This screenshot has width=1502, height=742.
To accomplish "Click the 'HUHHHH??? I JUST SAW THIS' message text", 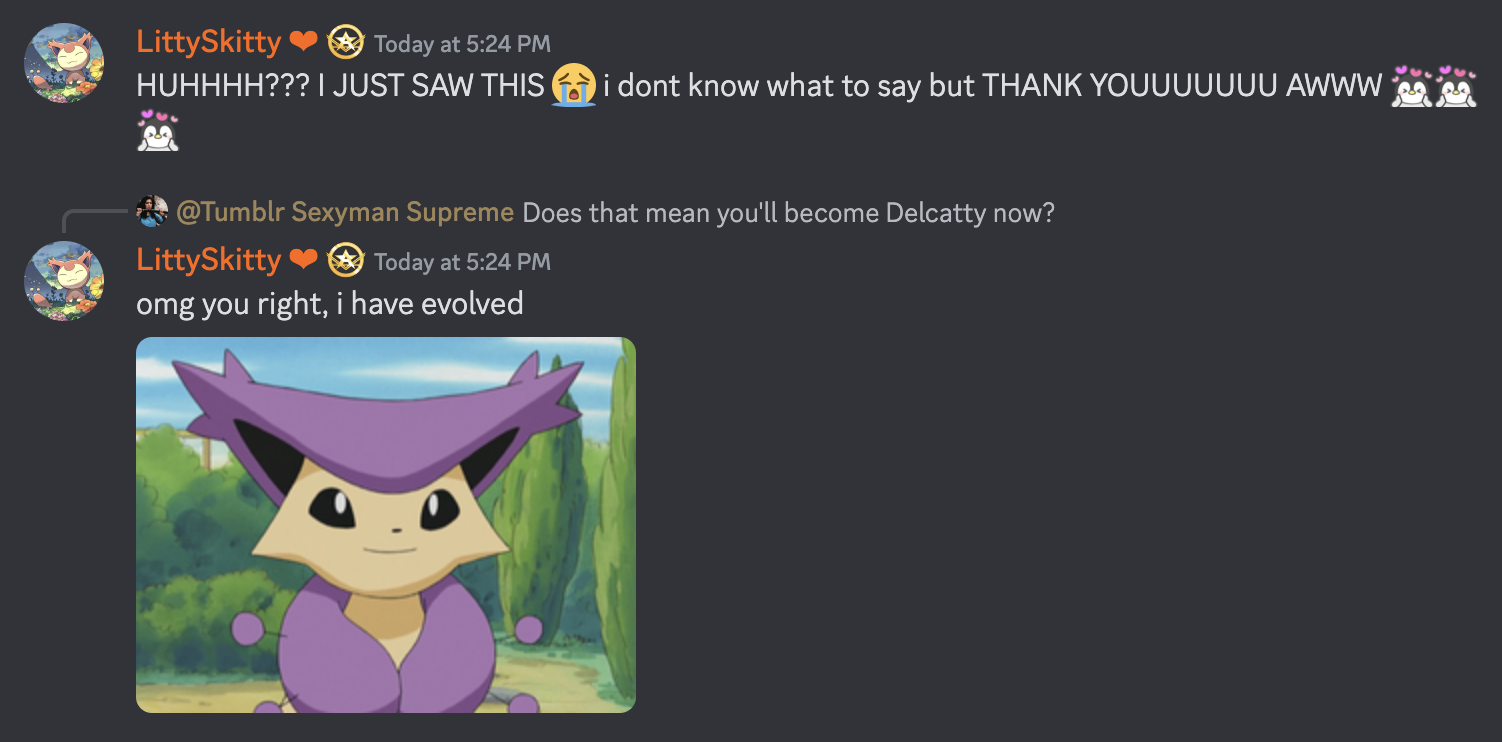I will coord(341,86).
